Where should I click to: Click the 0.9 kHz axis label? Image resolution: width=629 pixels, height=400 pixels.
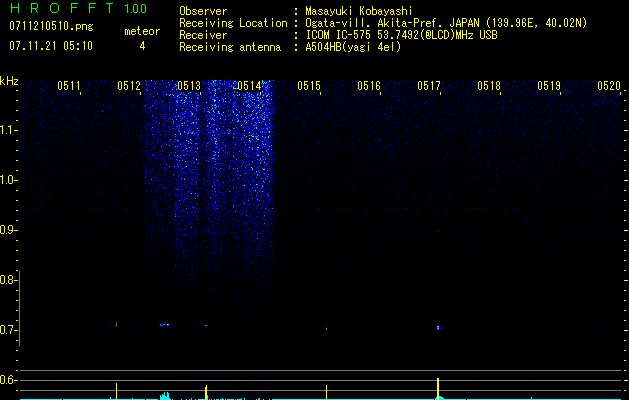(x=8, y=230)
